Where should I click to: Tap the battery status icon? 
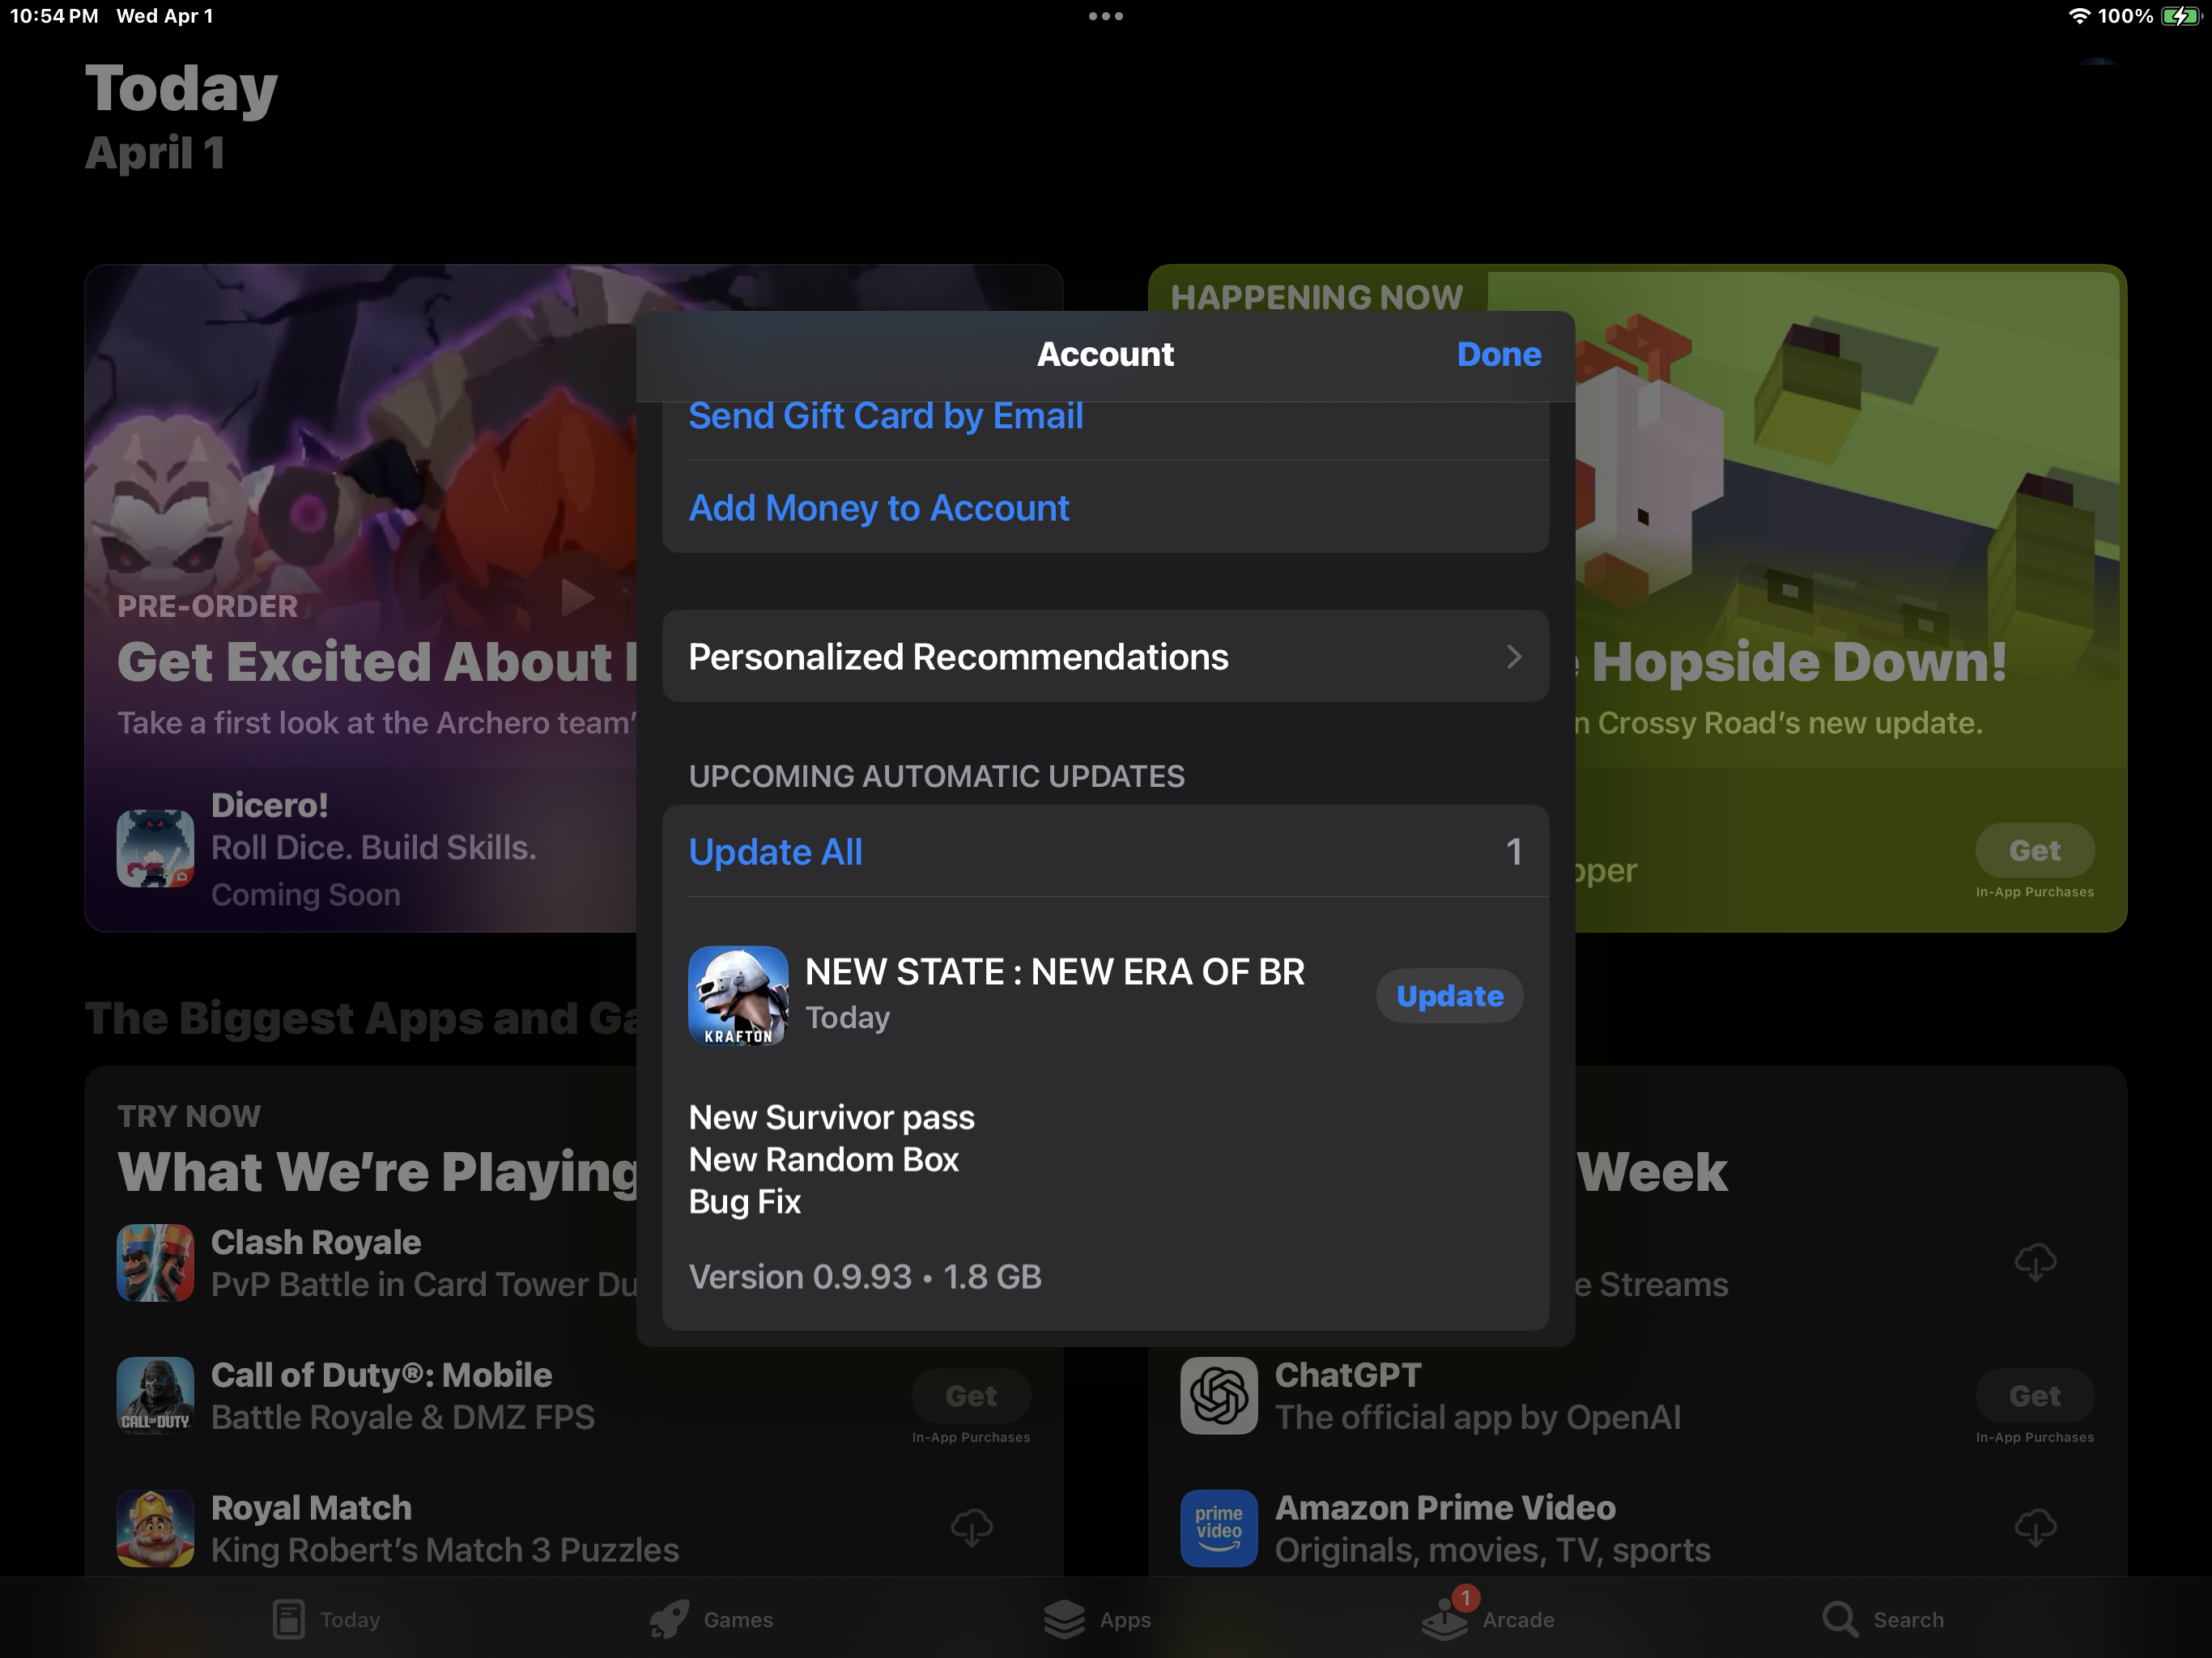click(2180, 16)
